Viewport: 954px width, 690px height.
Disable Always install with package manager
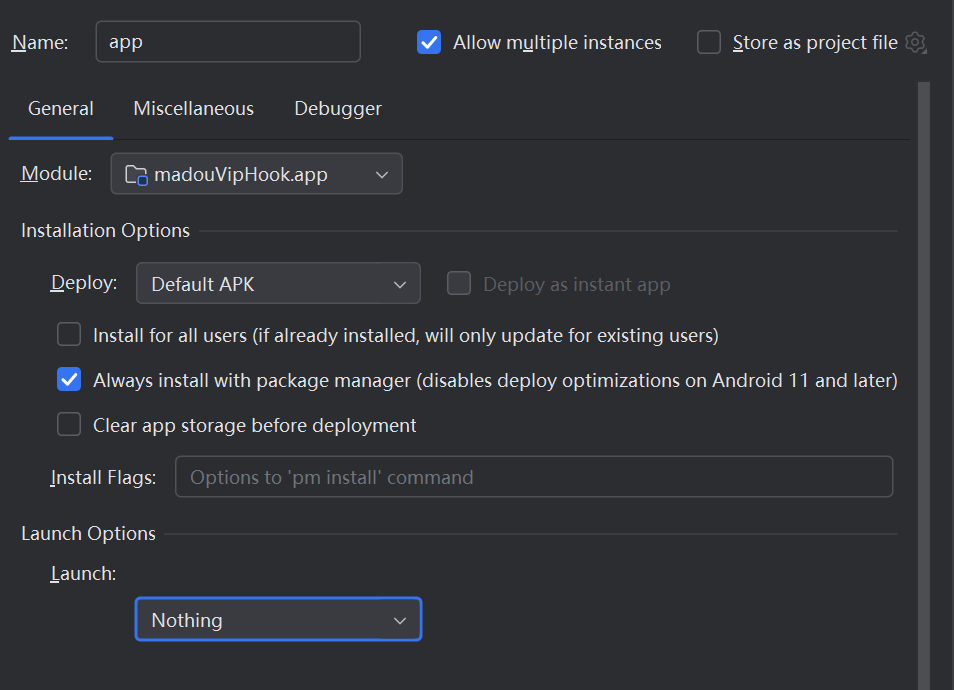point(69,380)
